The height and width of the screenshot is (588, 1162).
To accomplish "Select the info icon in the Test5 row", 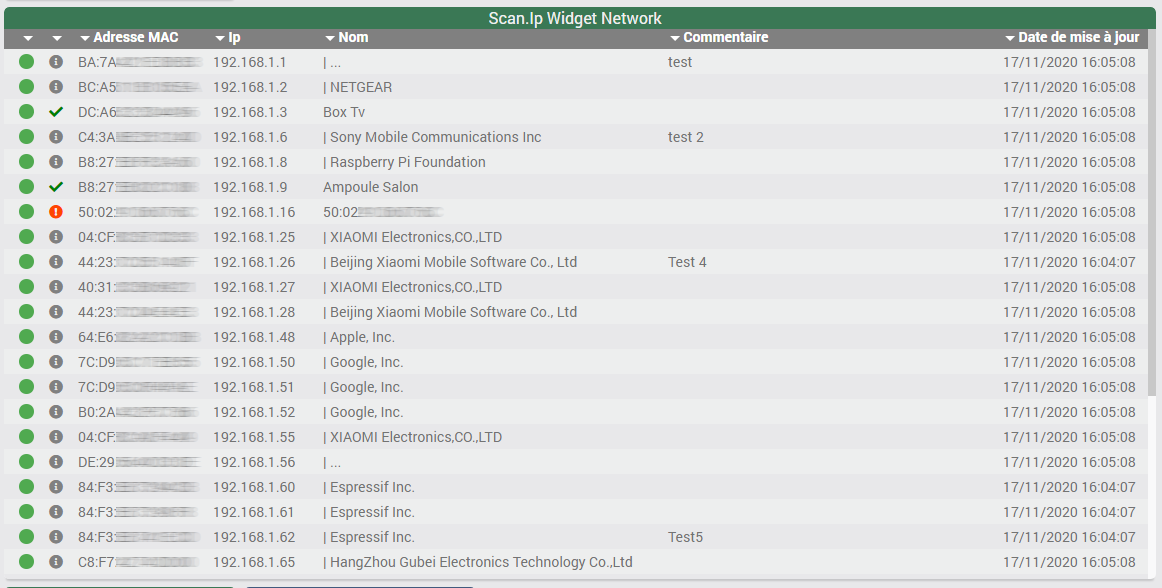I will (x=56, y=537).
